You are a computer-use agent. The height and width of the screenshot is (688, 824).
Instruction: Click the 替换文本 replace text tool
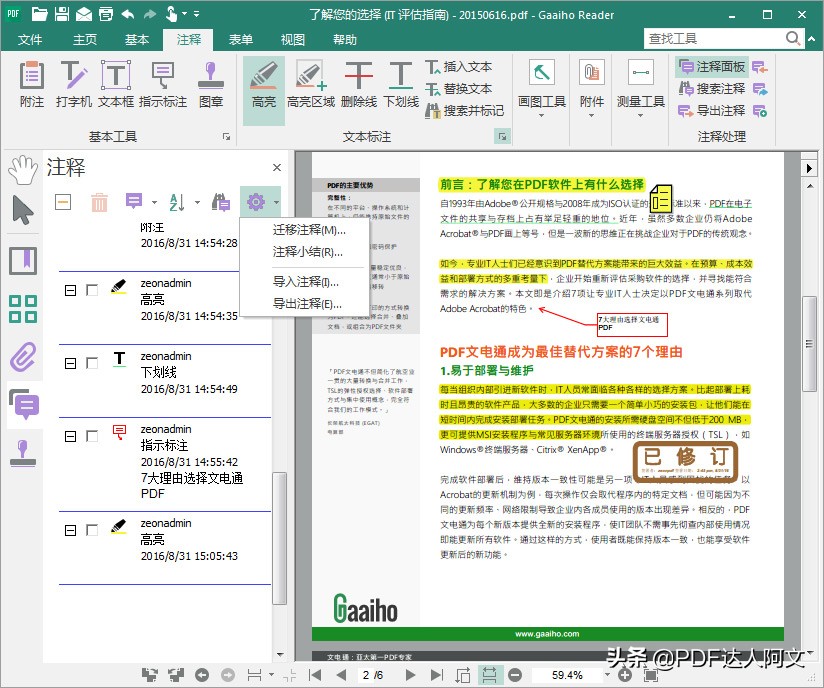click(458, 89)
